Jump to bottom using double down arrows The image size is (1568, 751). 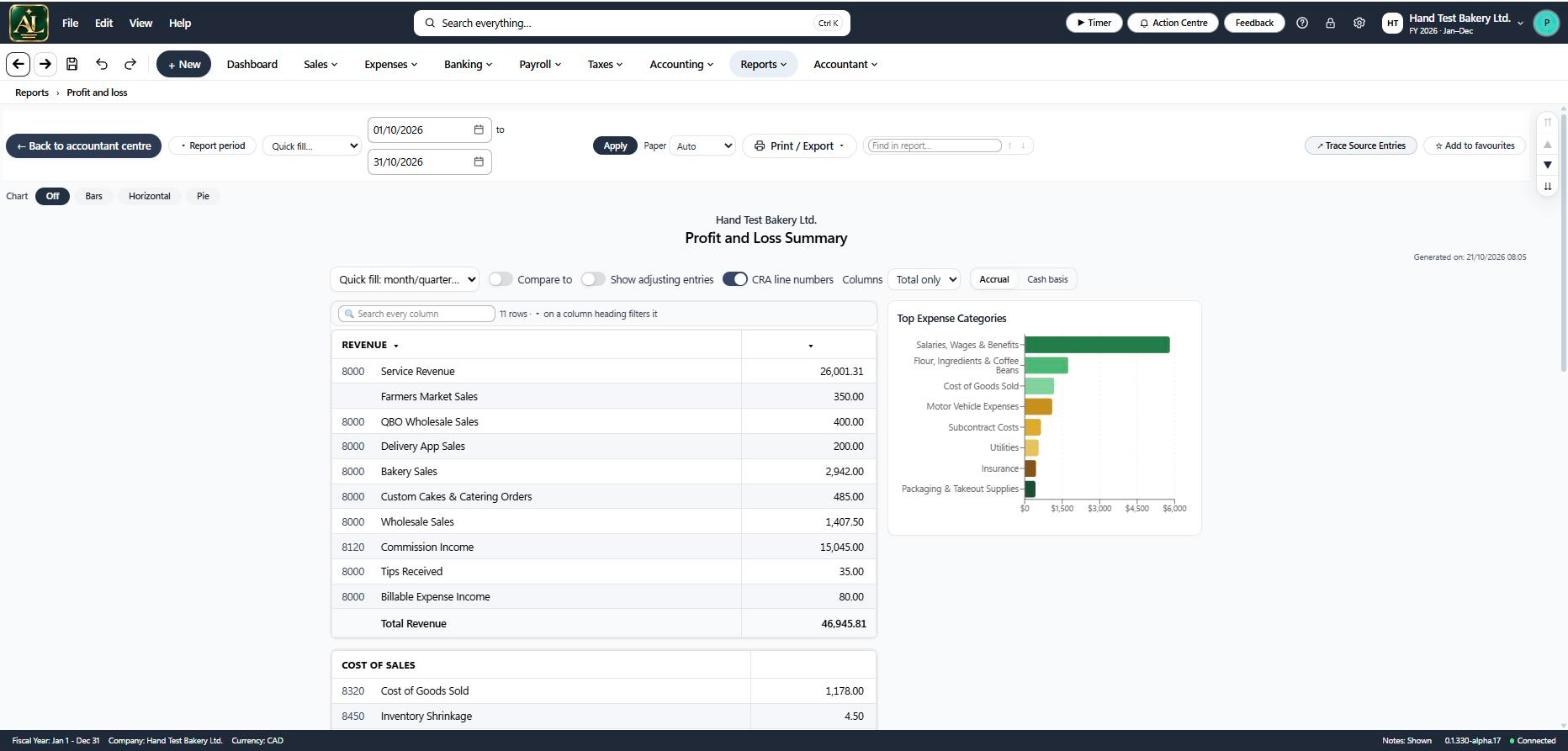click(x=1548, y=186)
